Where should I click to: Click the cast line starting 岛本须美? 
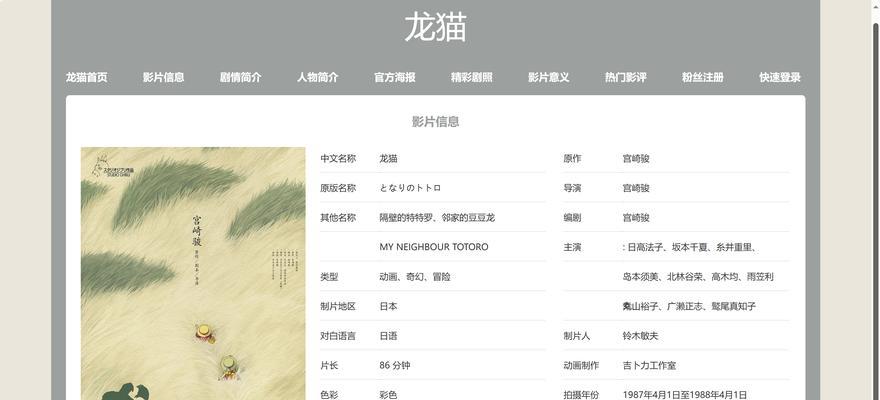click(x=698, y=277)
